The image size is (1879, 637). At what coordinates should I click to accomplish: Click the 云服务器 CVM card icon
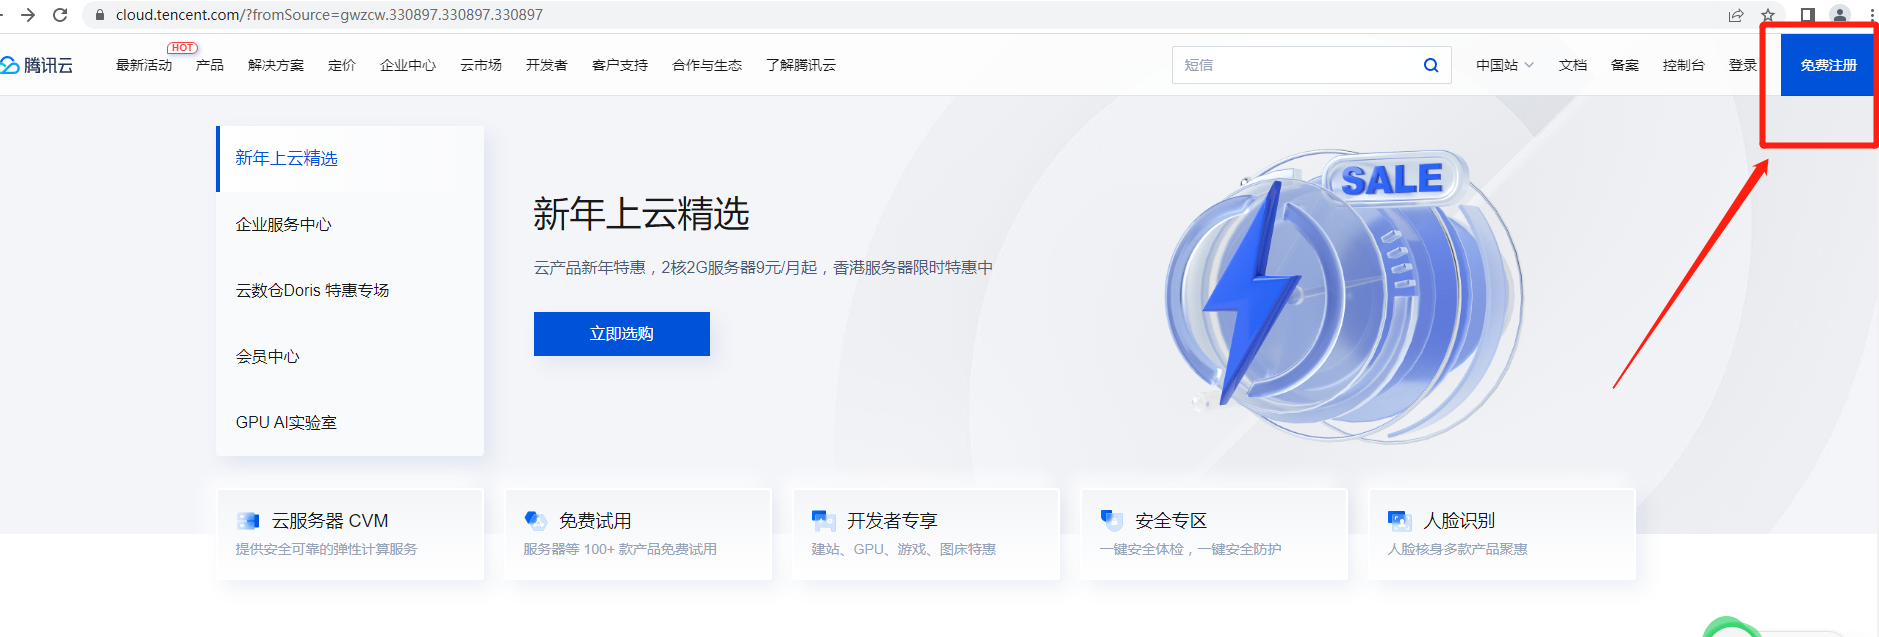pyautogui.click(x=248, y=520)
